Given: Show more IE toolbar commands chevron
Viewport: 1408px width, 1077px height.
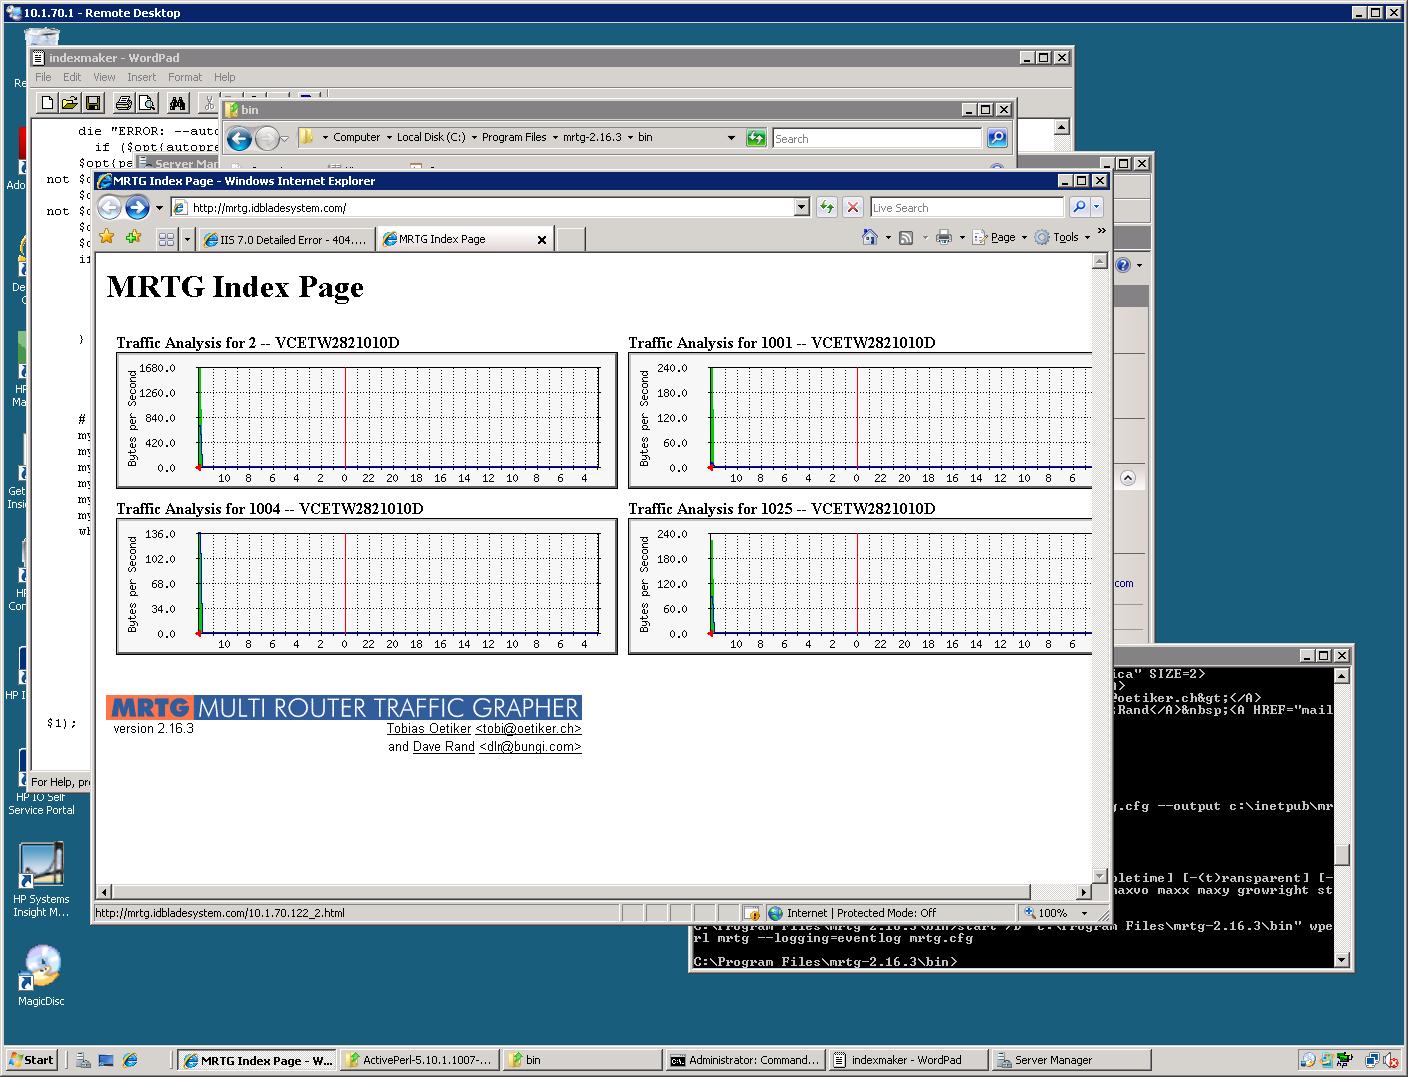Looking at the screenshot, I should pos(1101,231).
